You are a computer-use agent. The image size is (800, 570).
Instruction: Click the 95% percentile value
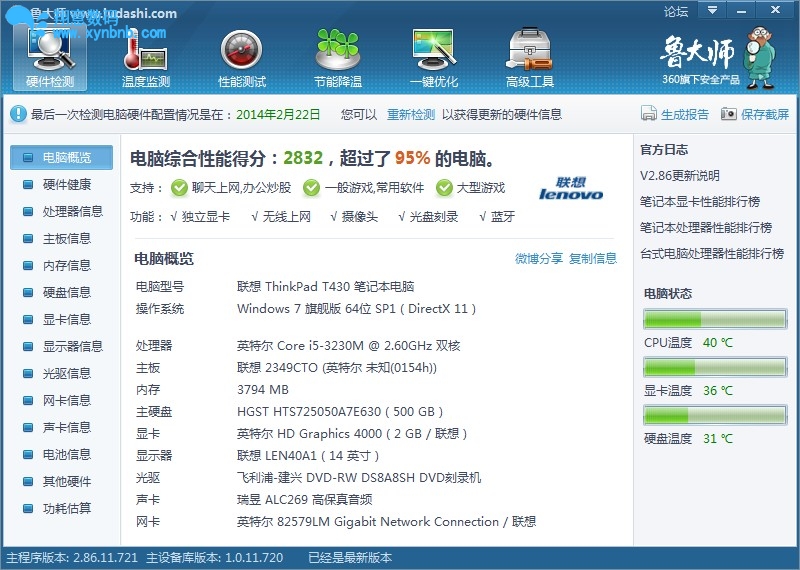coord(412,158)
